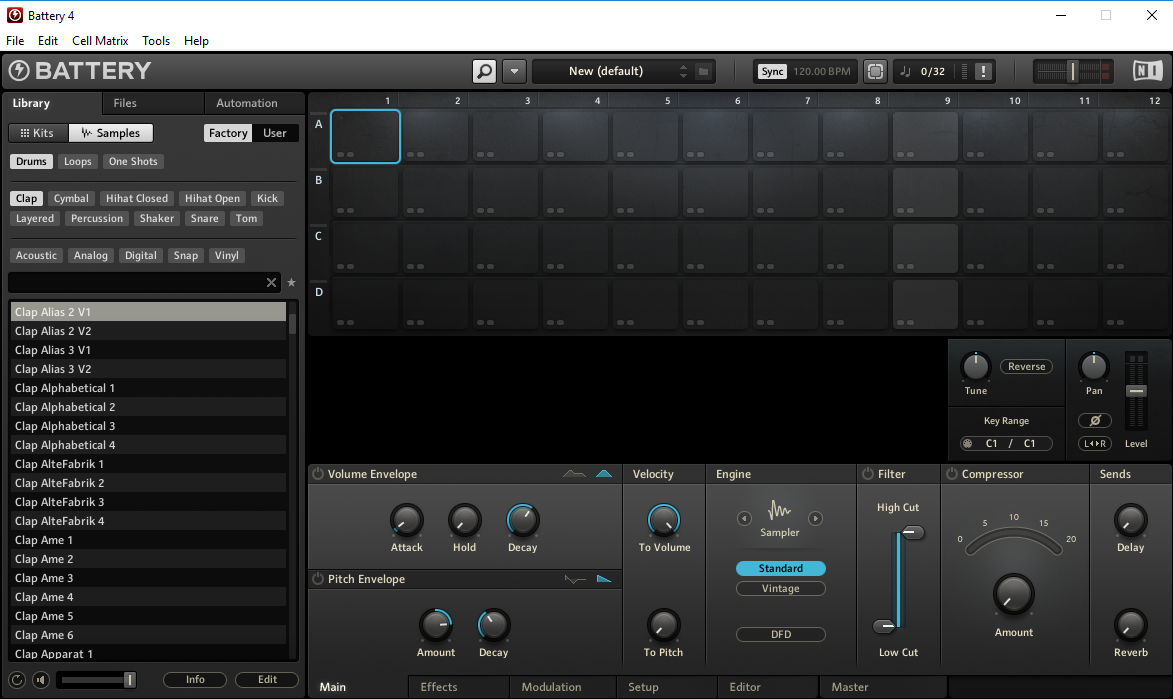Screen dimensions: 1173x699
Task: Toggle the Pitch Envelope power button
Action: point(318,579)
